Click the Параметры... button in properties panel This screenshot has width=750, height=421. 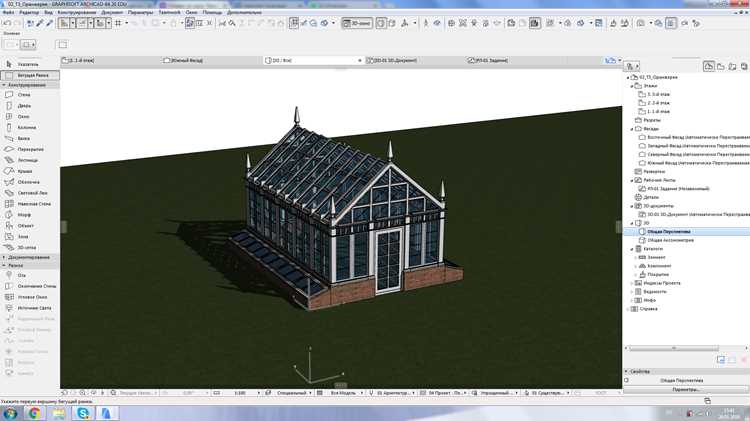(x=685, y=389)
